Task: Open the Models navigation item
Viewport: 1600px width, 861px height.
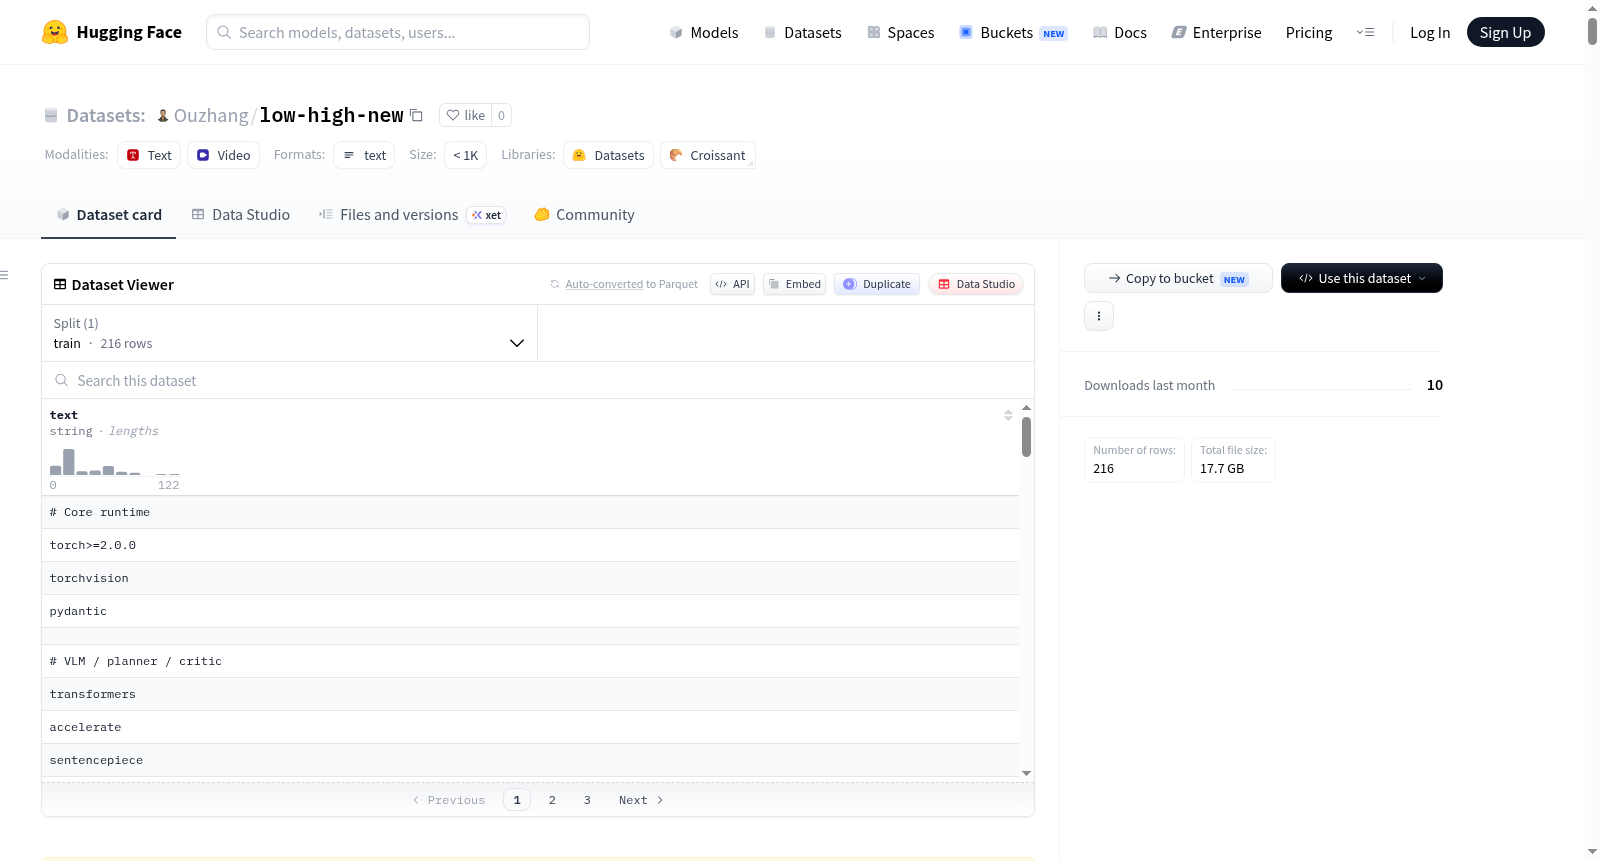Action: pos(704,32)
